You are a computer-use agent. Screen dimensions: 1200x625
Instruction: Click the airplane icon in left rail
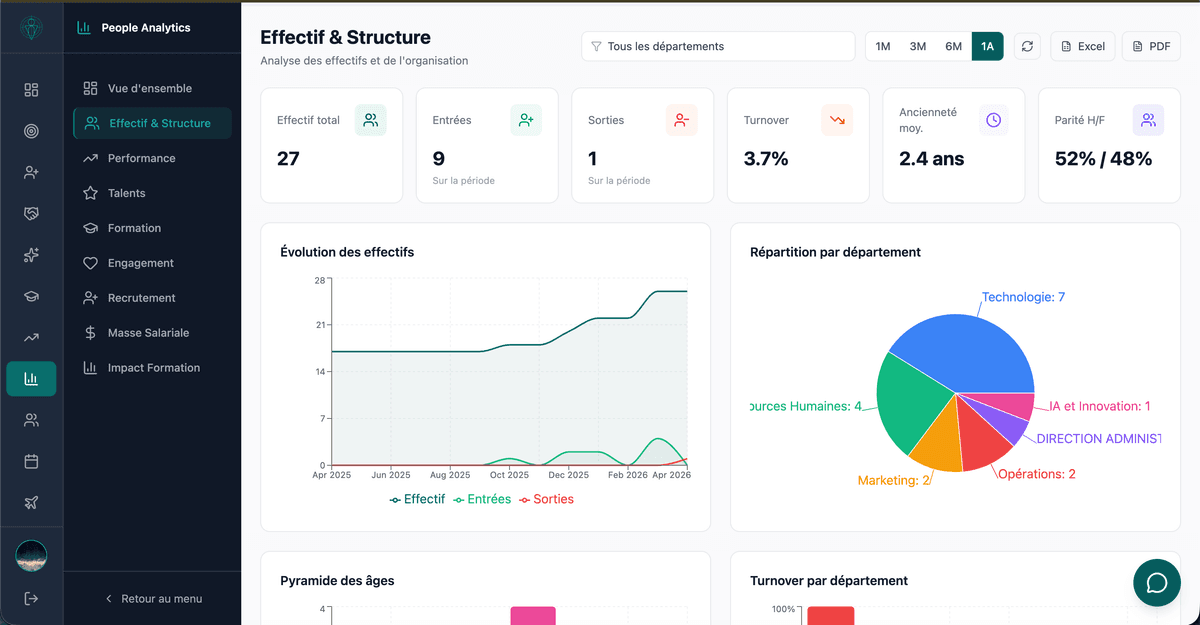click(x=31, y=502)
